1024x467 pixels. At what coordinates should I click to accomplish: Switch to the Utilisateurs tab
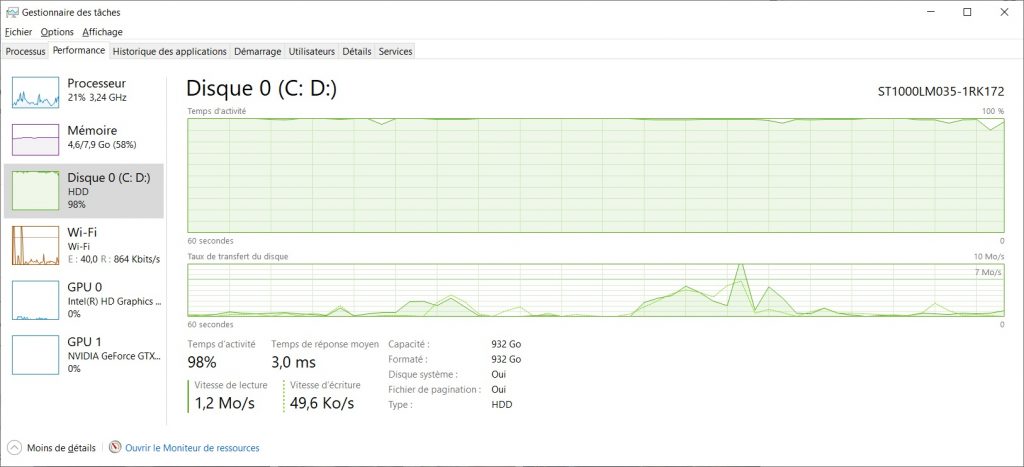coord(312,51)
